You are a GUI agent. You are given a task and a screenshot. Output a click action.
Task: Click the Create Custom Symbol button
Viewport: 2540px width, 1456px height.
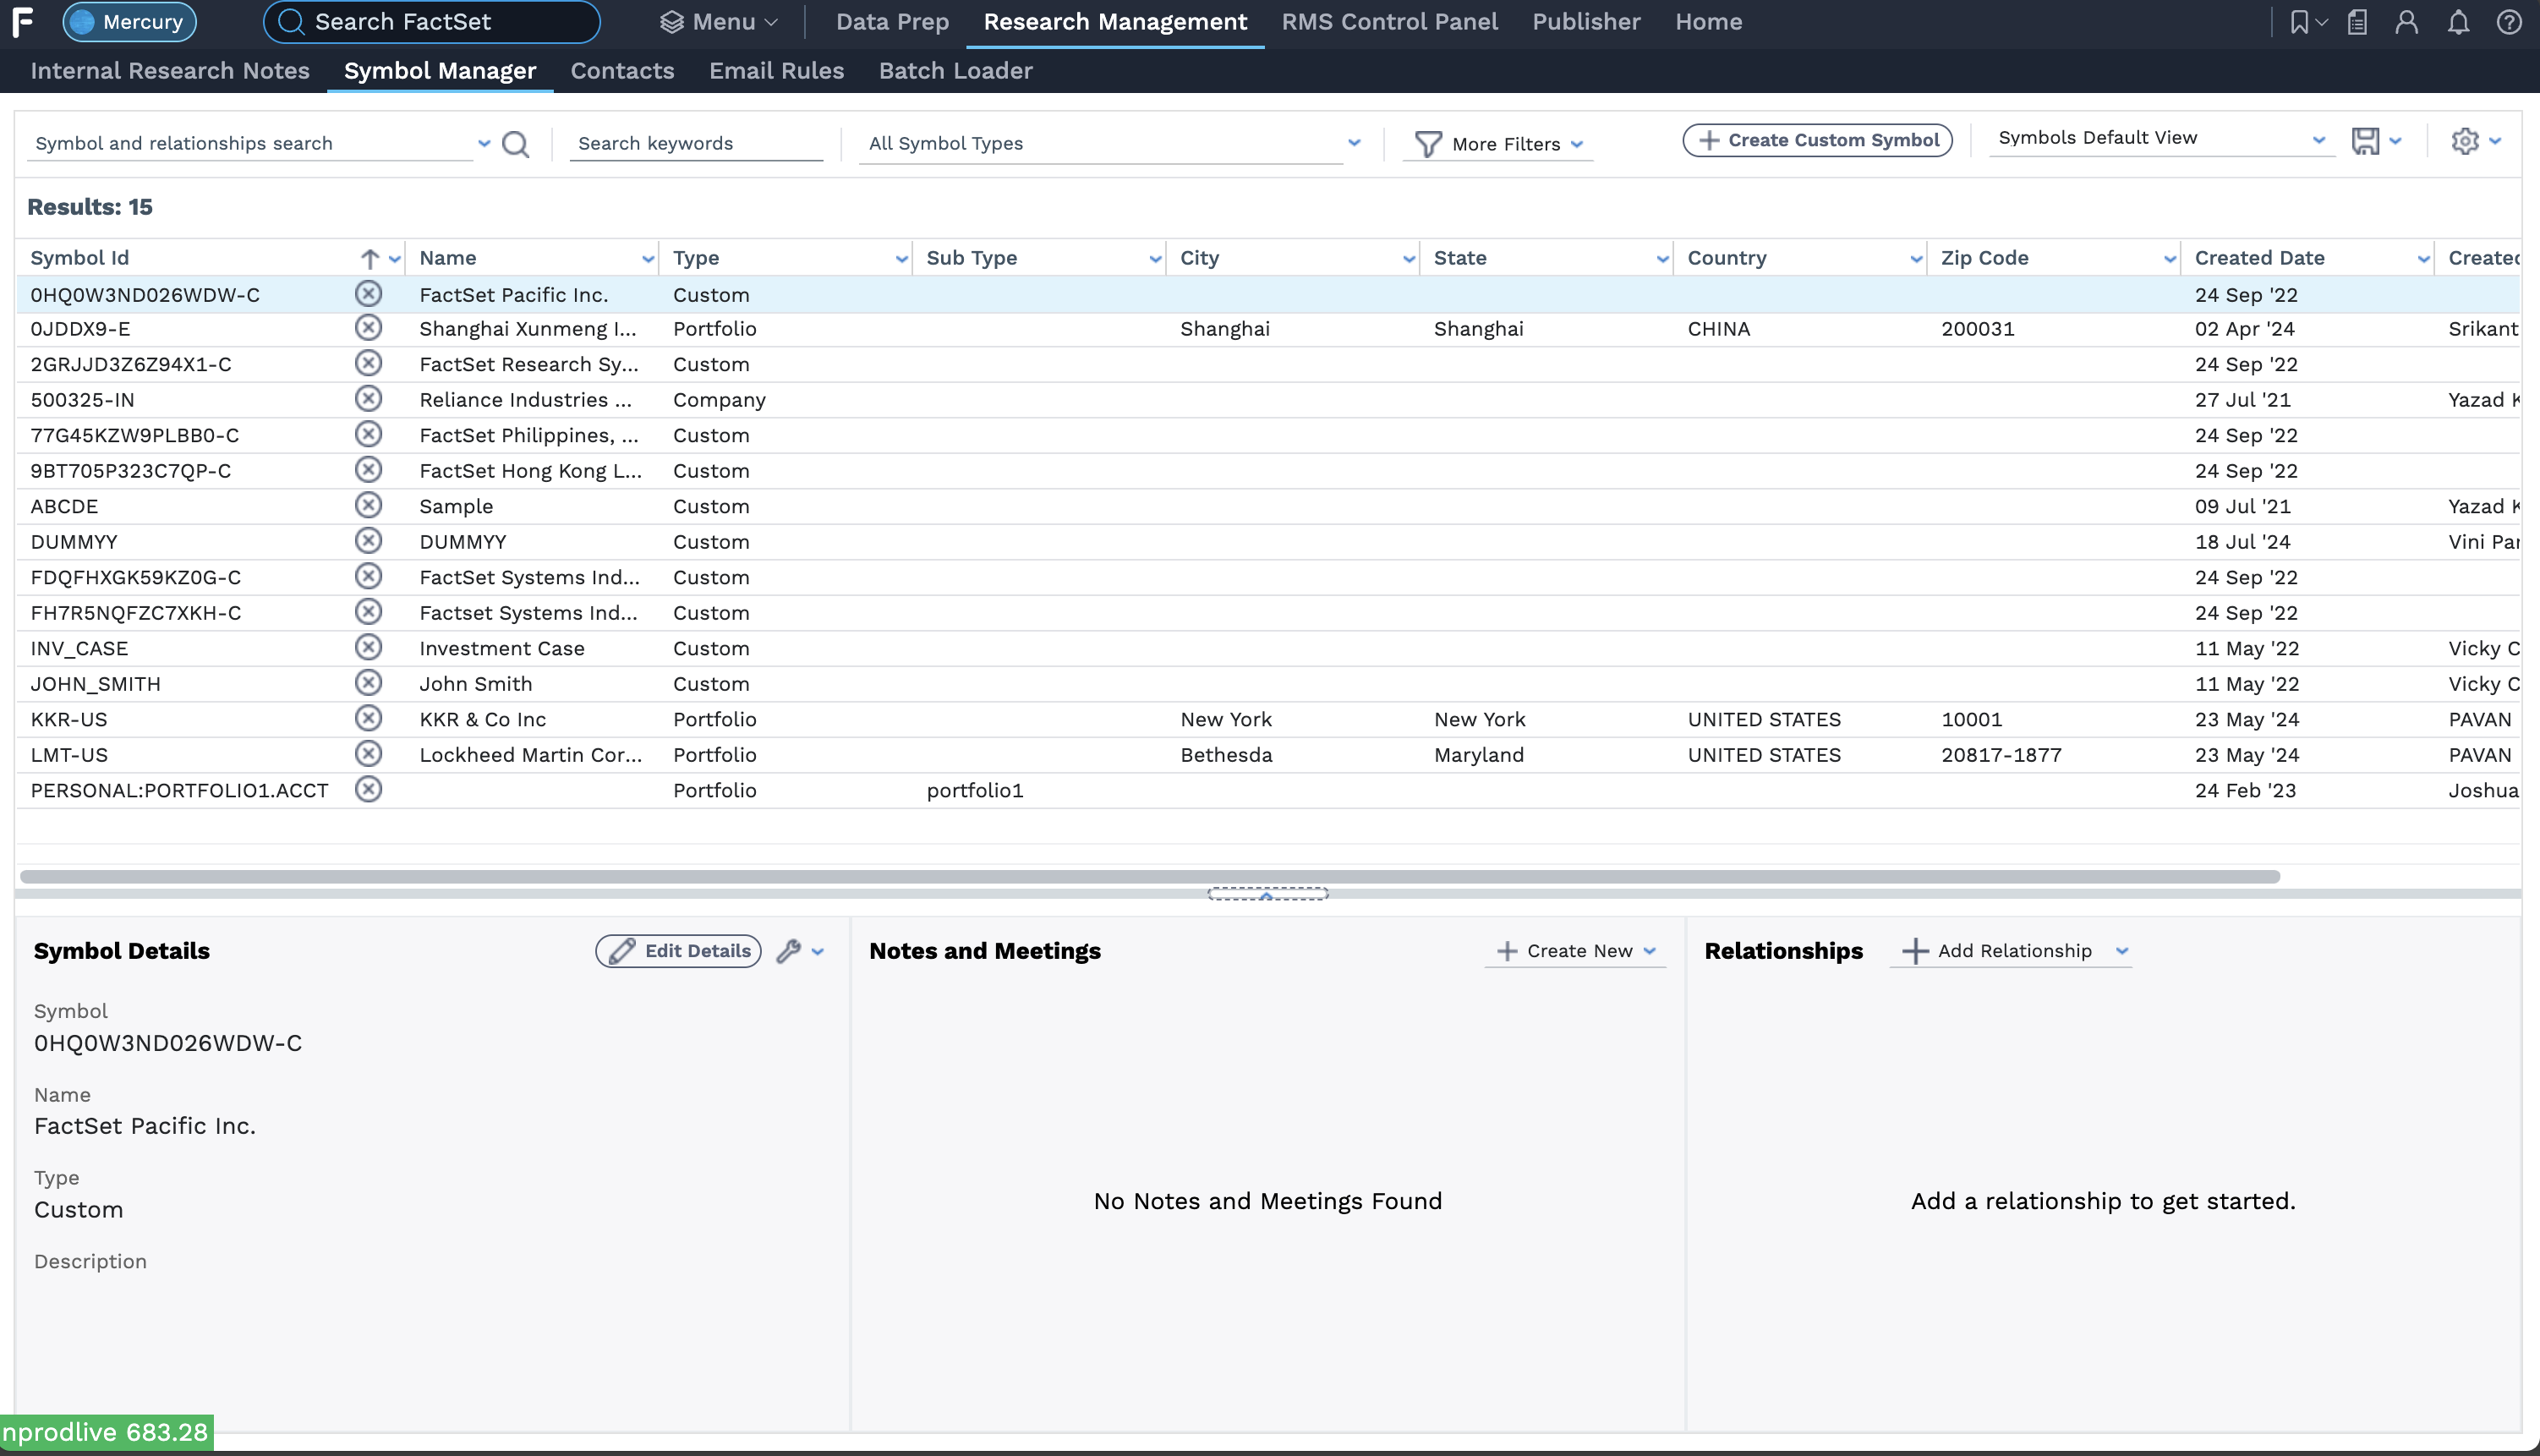(x=1817, y=140)
